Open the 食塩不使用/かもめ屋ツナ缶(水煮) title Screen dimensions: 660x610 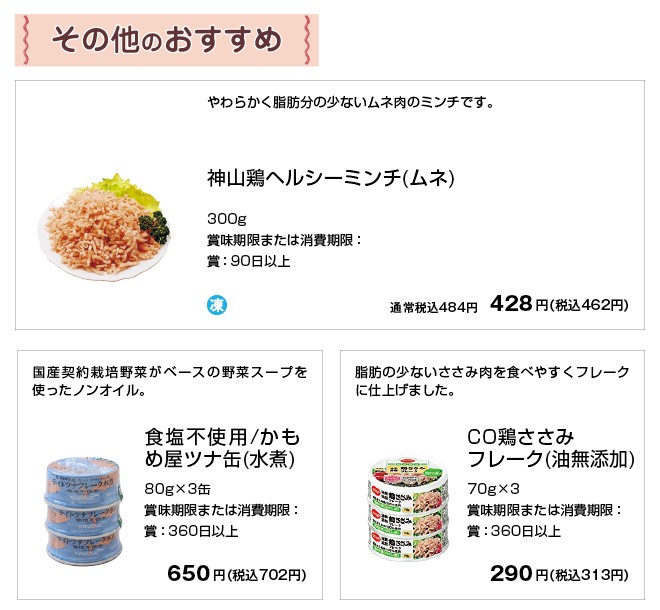pyautogui.click(x=222, y=447)
